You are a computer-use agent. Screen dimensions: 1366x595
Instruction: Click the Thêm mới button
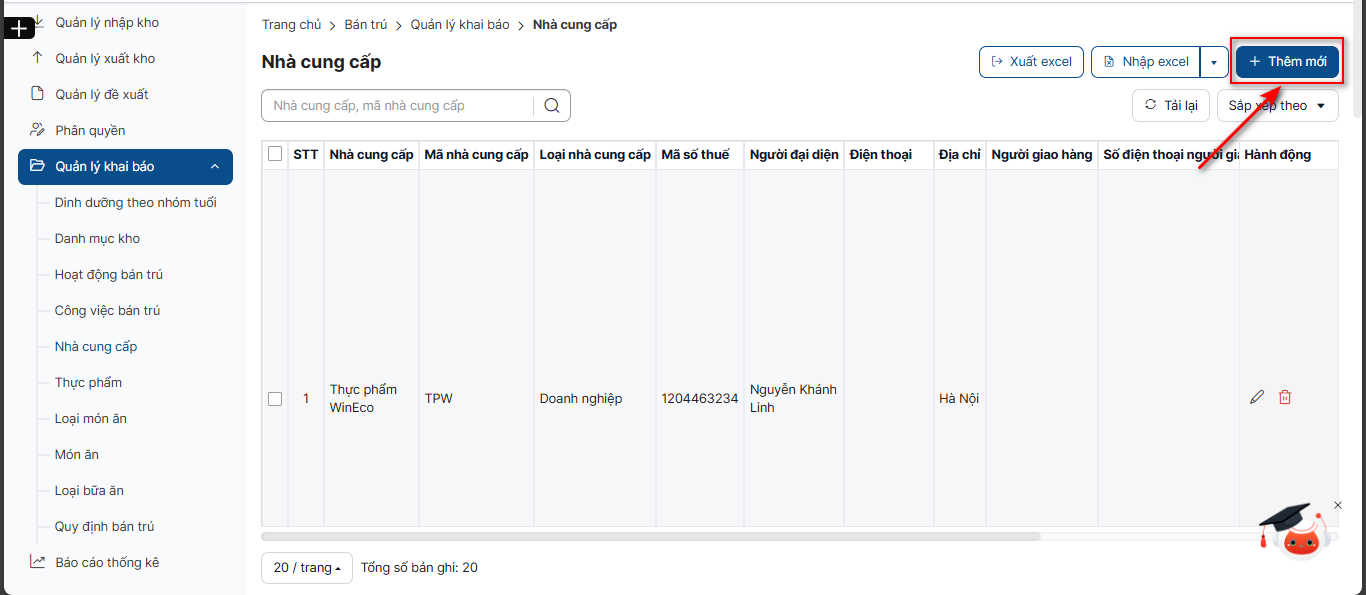1287,62
